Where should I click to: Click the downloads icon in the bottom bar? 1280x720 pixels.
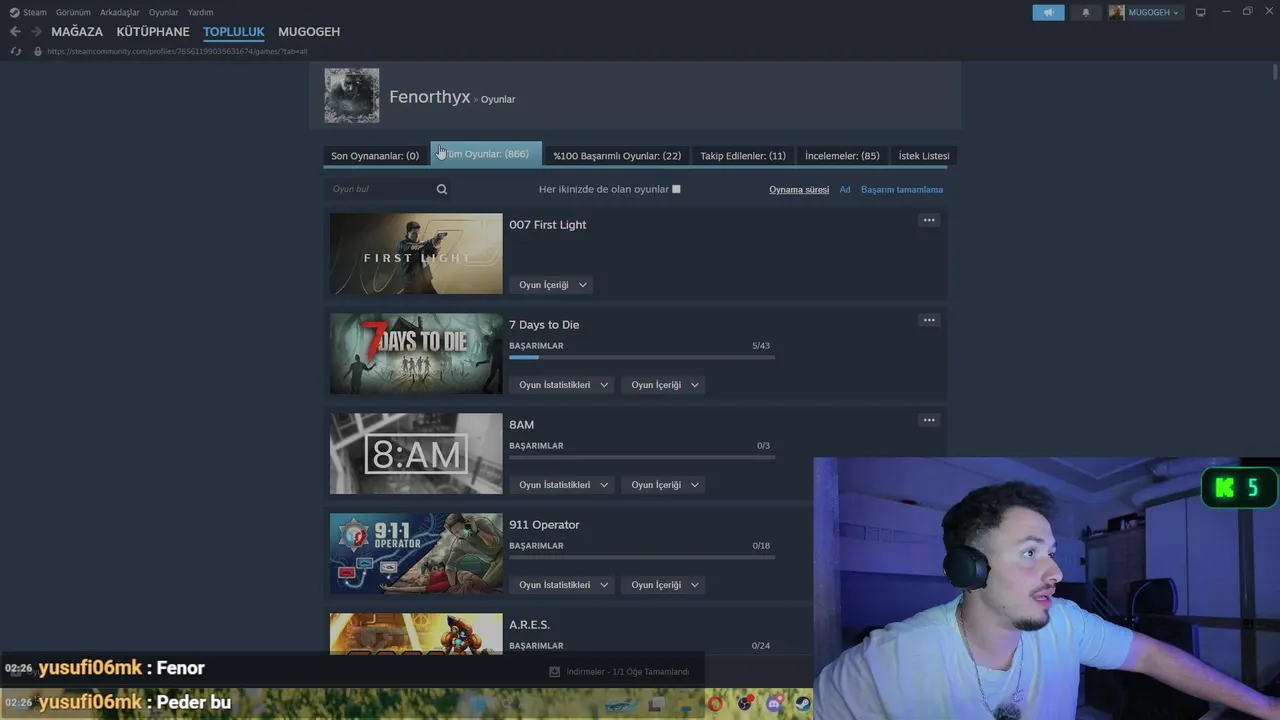(555, 671)
